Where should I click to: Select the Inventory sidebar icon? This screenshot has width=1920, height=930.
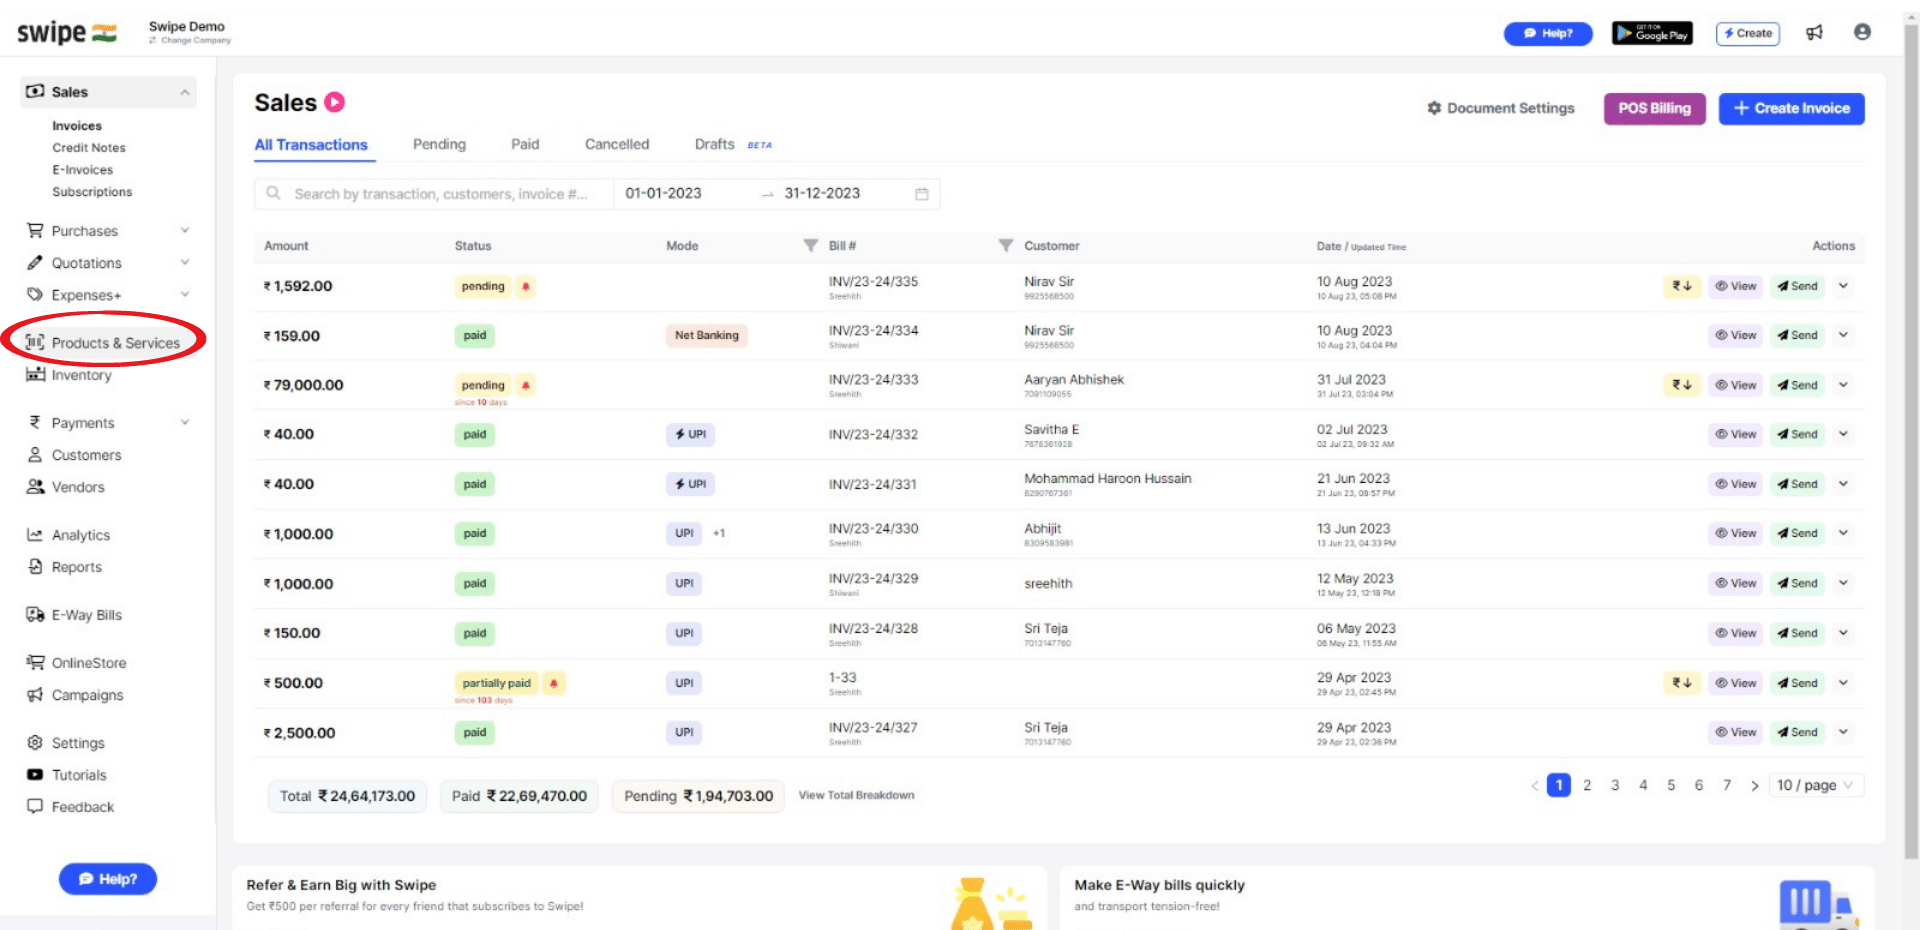coord(35,375)
